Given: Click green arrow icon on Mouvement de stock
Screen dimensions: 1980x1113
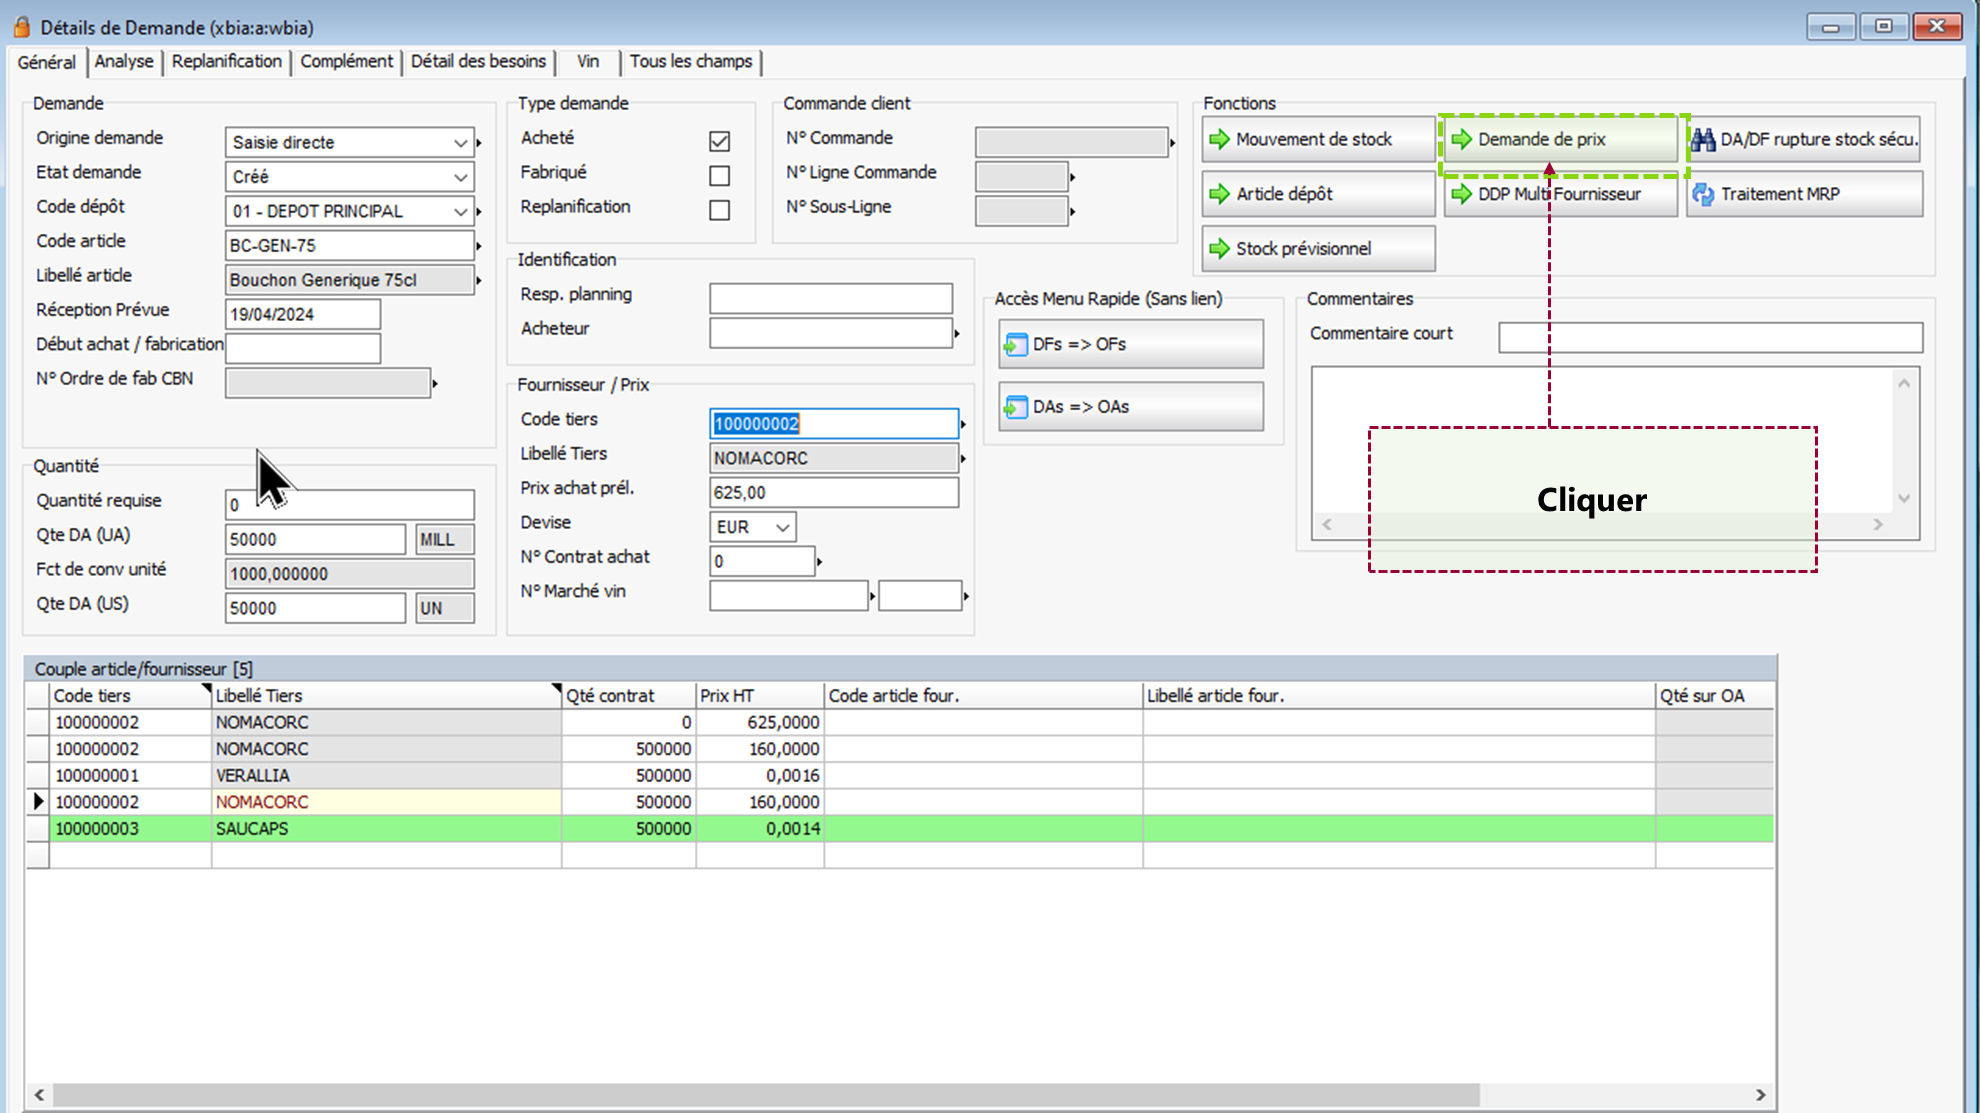Looking at the screenshot, I should (1219, 139).
